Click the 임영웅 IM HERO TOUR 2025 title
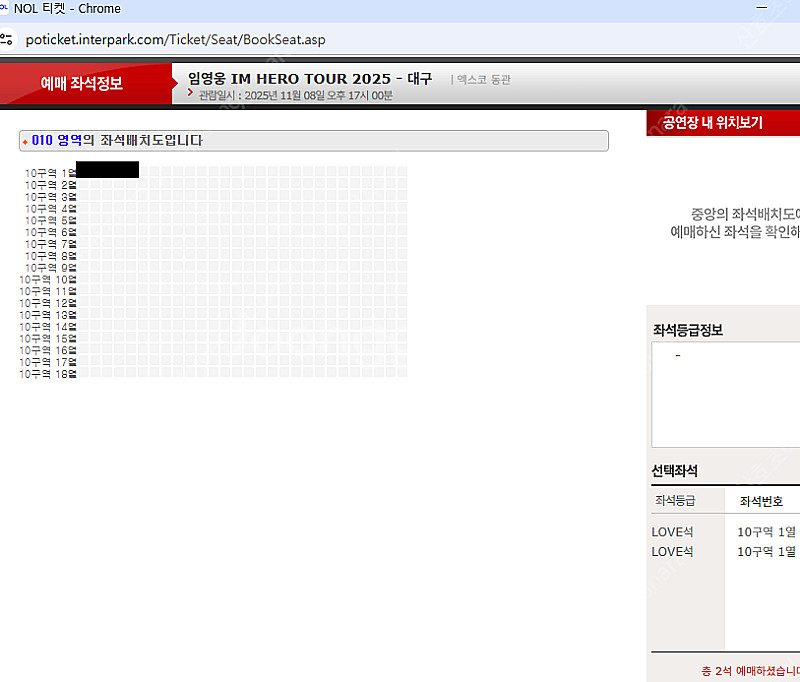Image resolution: width=800 pixels, height=682 pixels. pos(310,79)
